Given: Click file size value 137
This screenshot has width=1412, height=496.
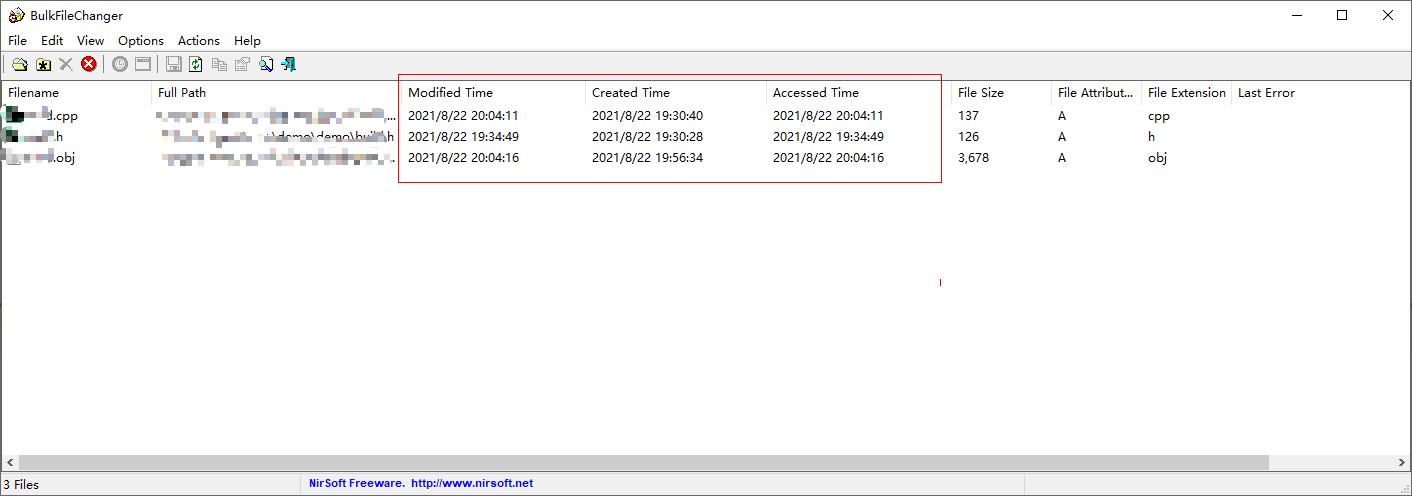Looking at the screenshot, I should coord(968,116).
